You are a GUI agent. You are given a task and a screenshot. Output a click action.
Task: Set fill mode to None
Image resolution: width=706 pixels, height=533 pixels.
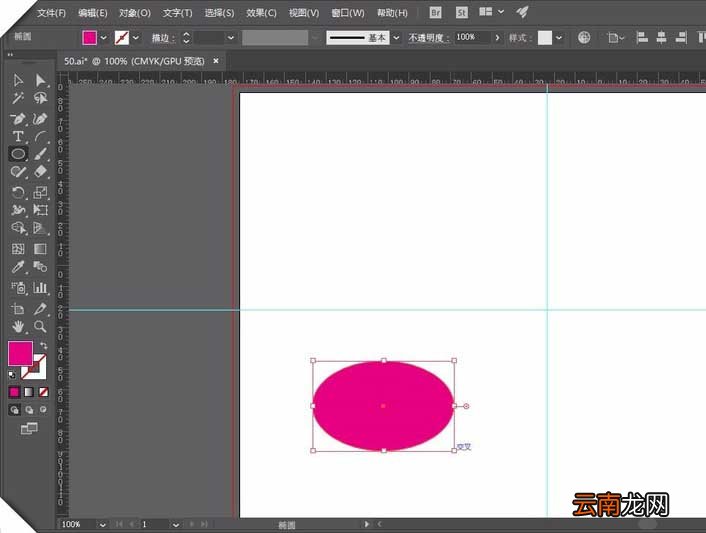pos(43,392)
